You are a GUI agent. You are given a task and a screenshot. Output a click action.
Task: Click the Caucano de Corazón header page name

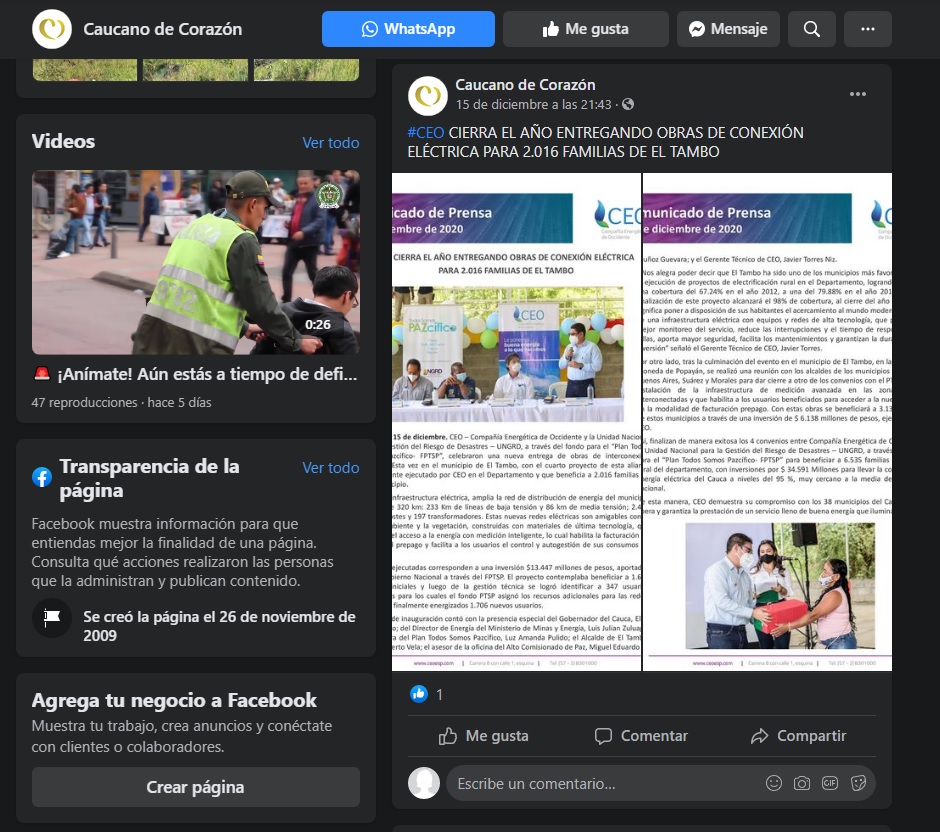tap(162, 29)
